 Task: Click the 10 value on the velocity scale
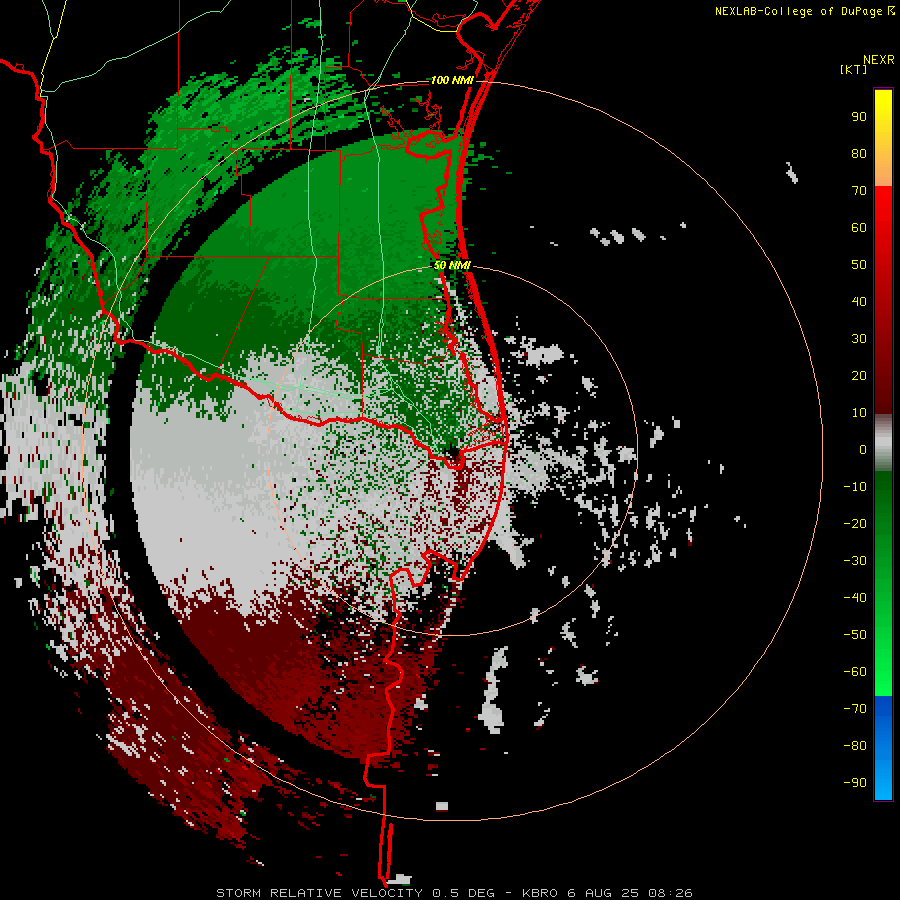[x=859, y=413]
